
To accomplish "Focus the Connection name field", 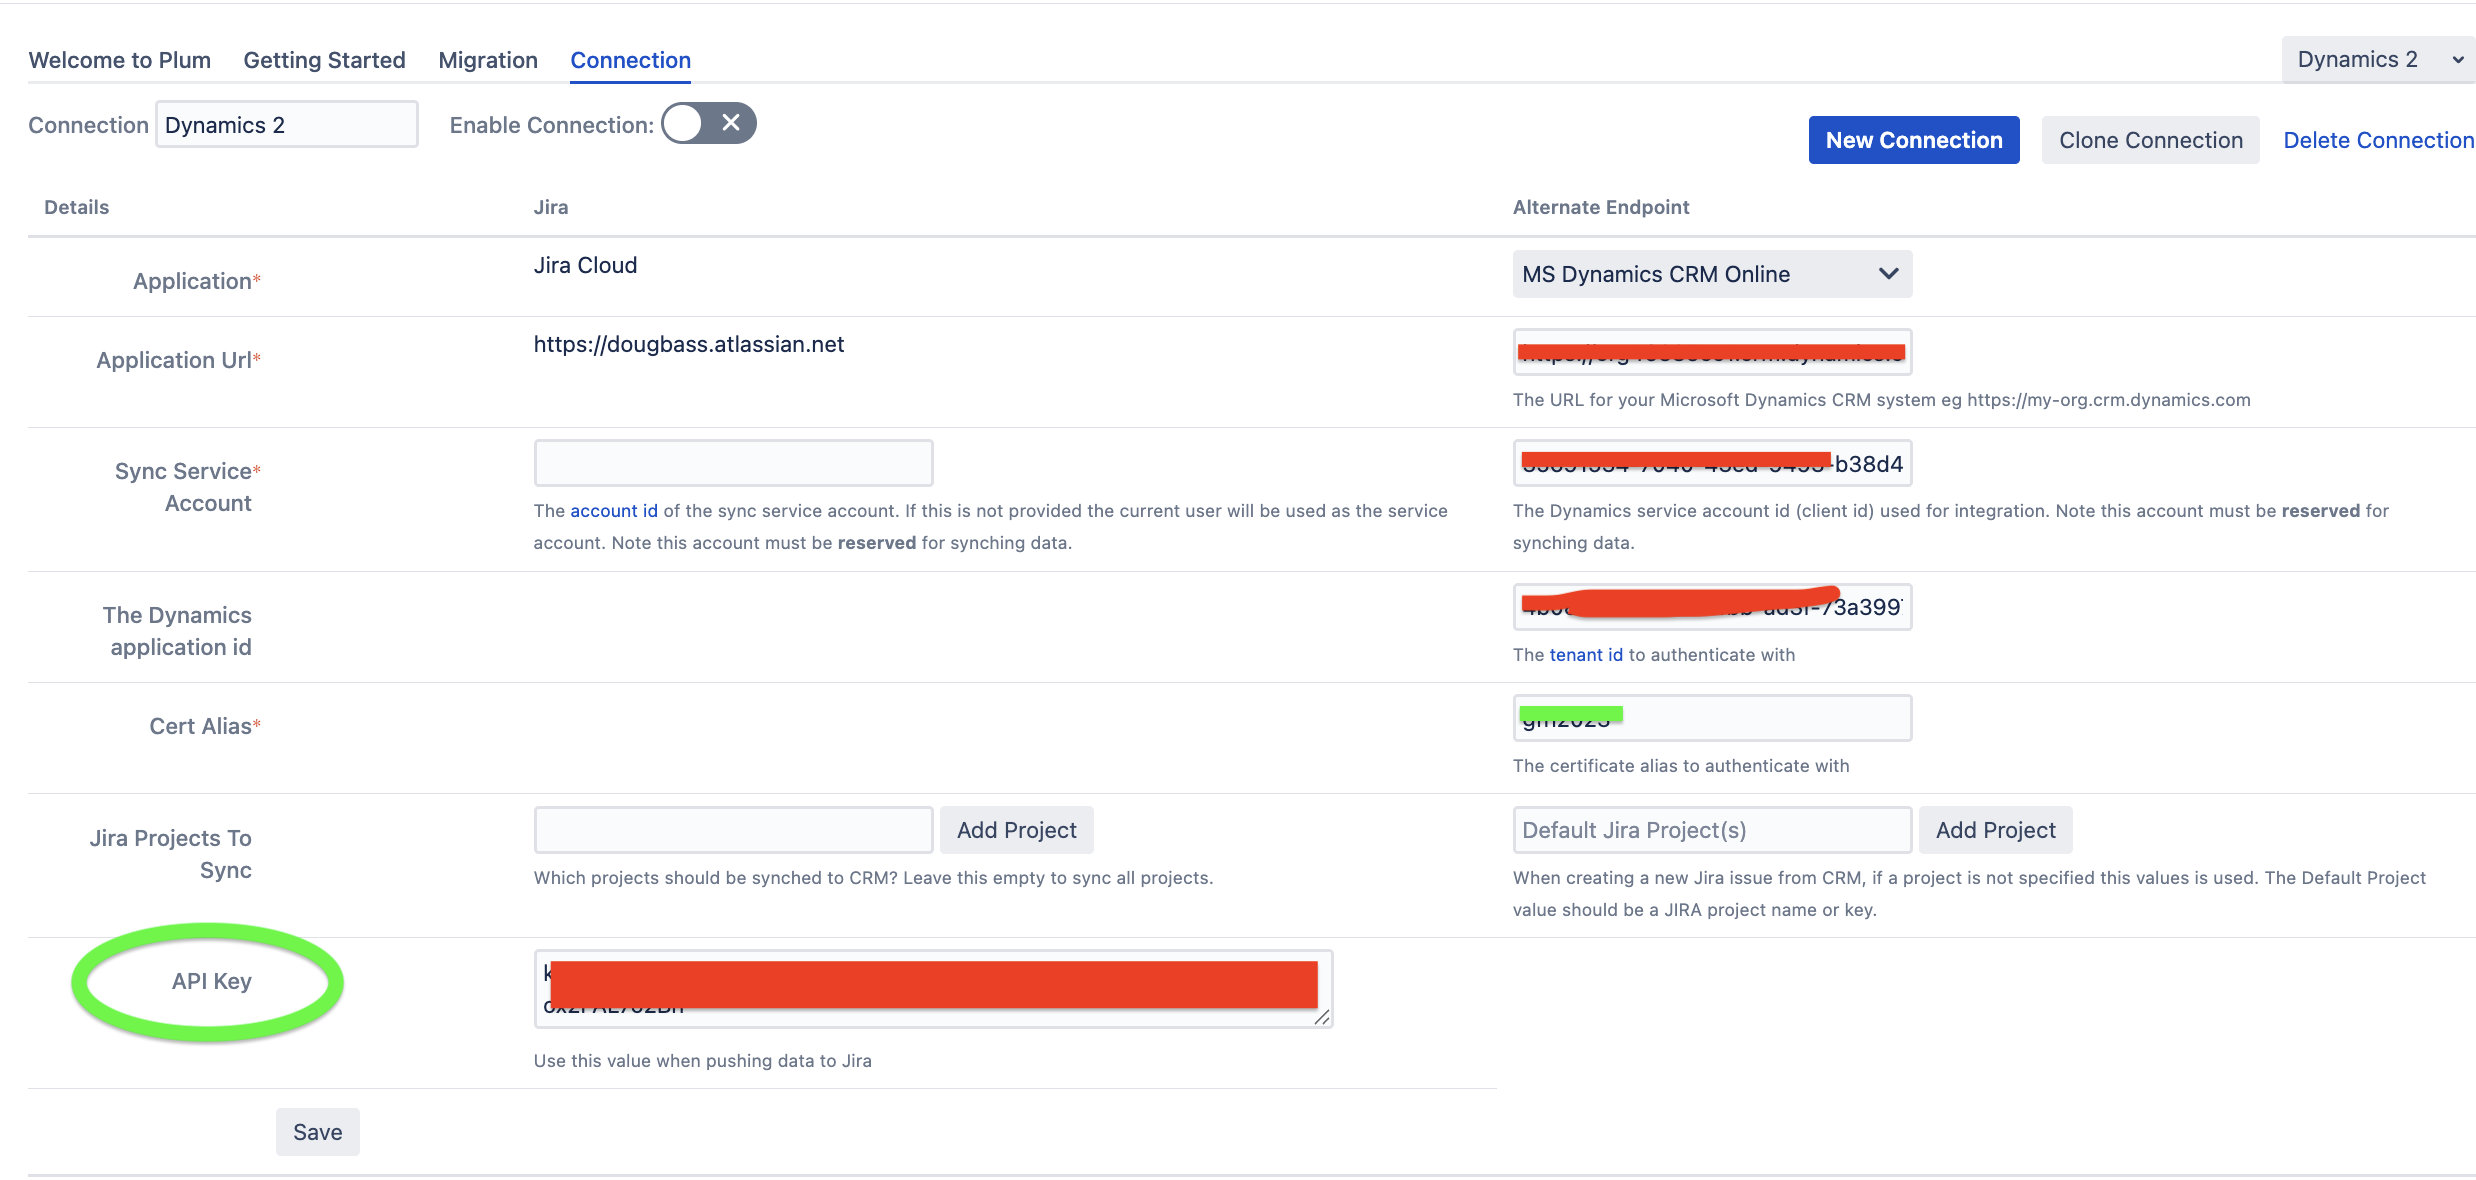I will tap(287, 124).
